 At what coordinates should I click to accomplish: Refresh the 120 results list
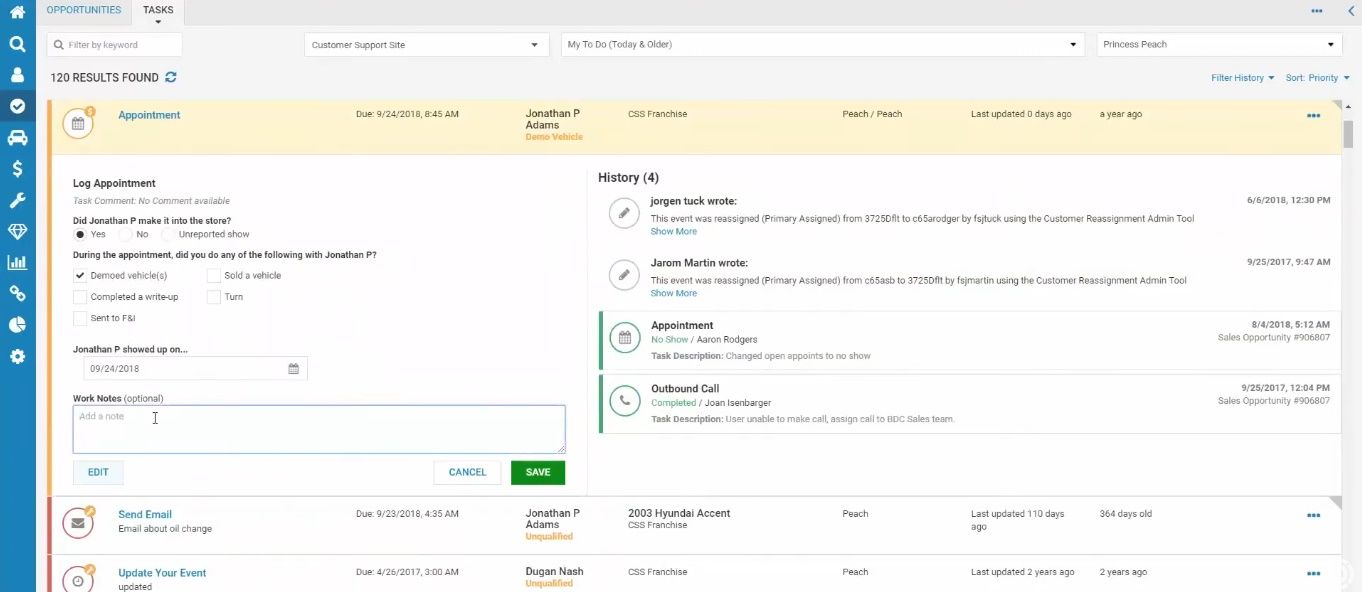click(x=171, y=77)
